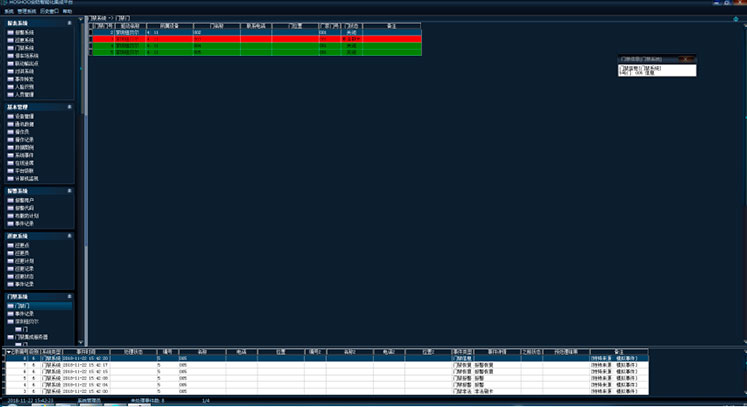The image size is (747, 407).
Task: Expand the 深圳捷贝尔 tree node
Action: click(x=10, y=321)
